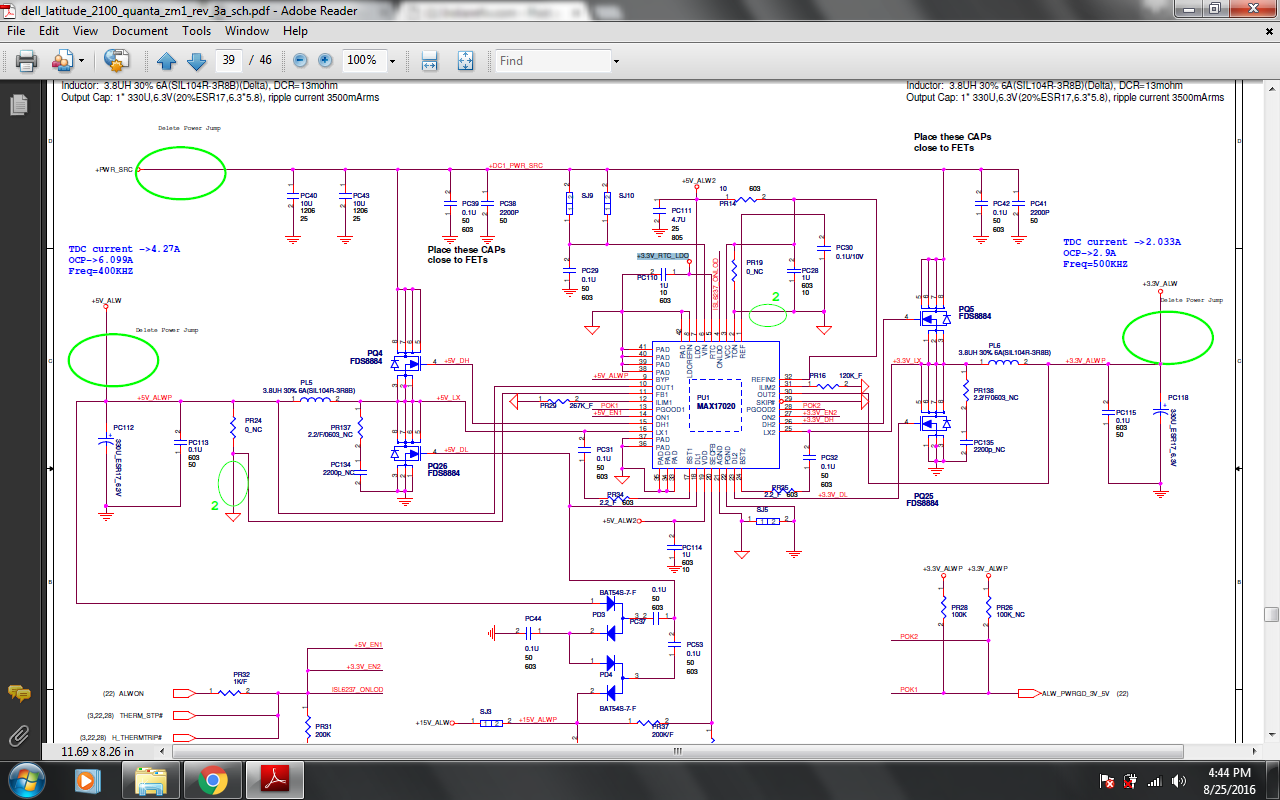
Task: Go to previous page using up arrow
Action: coord(167,61)
